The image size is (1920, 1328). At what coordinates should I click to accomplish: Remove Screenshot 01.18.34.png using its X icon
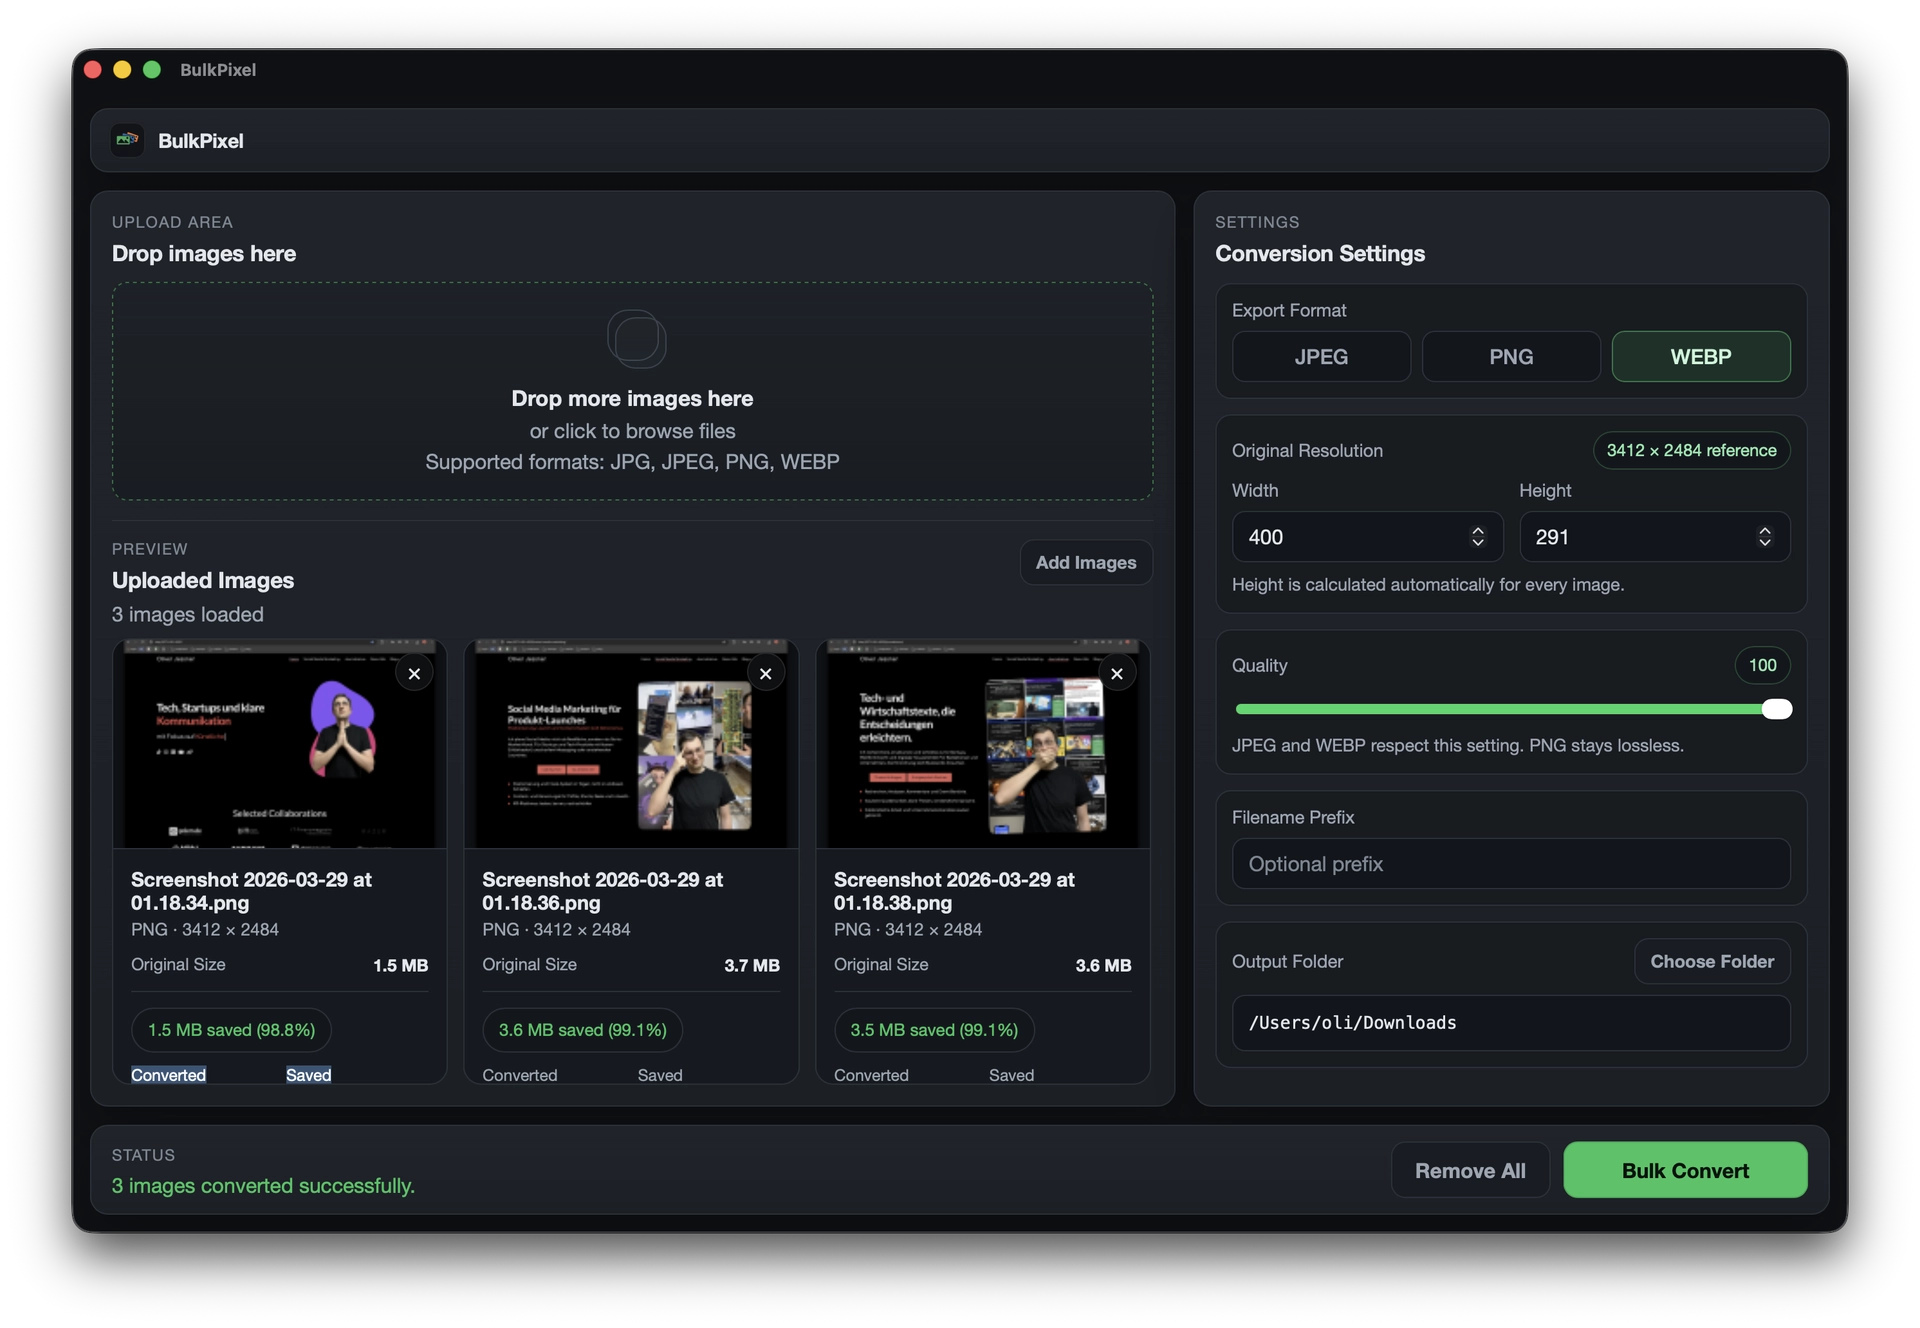pyautogui.click(x=414, y=673)
